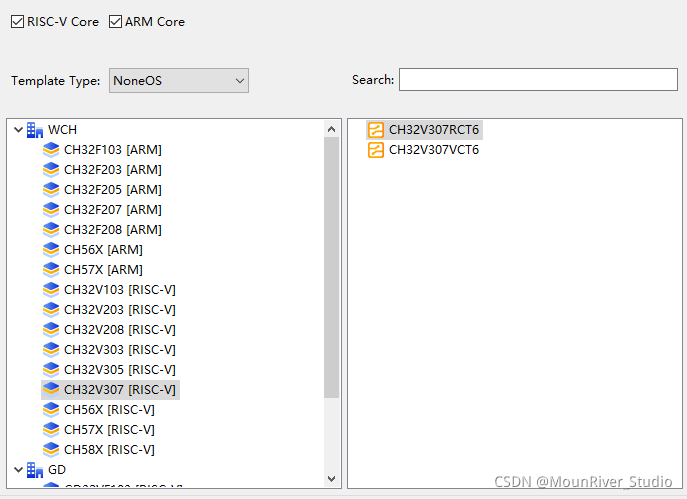Viewport: 687px width, 499px height.
Task: Click the CH32V303 [RISC-V] series icon
Action: (51, 350)
